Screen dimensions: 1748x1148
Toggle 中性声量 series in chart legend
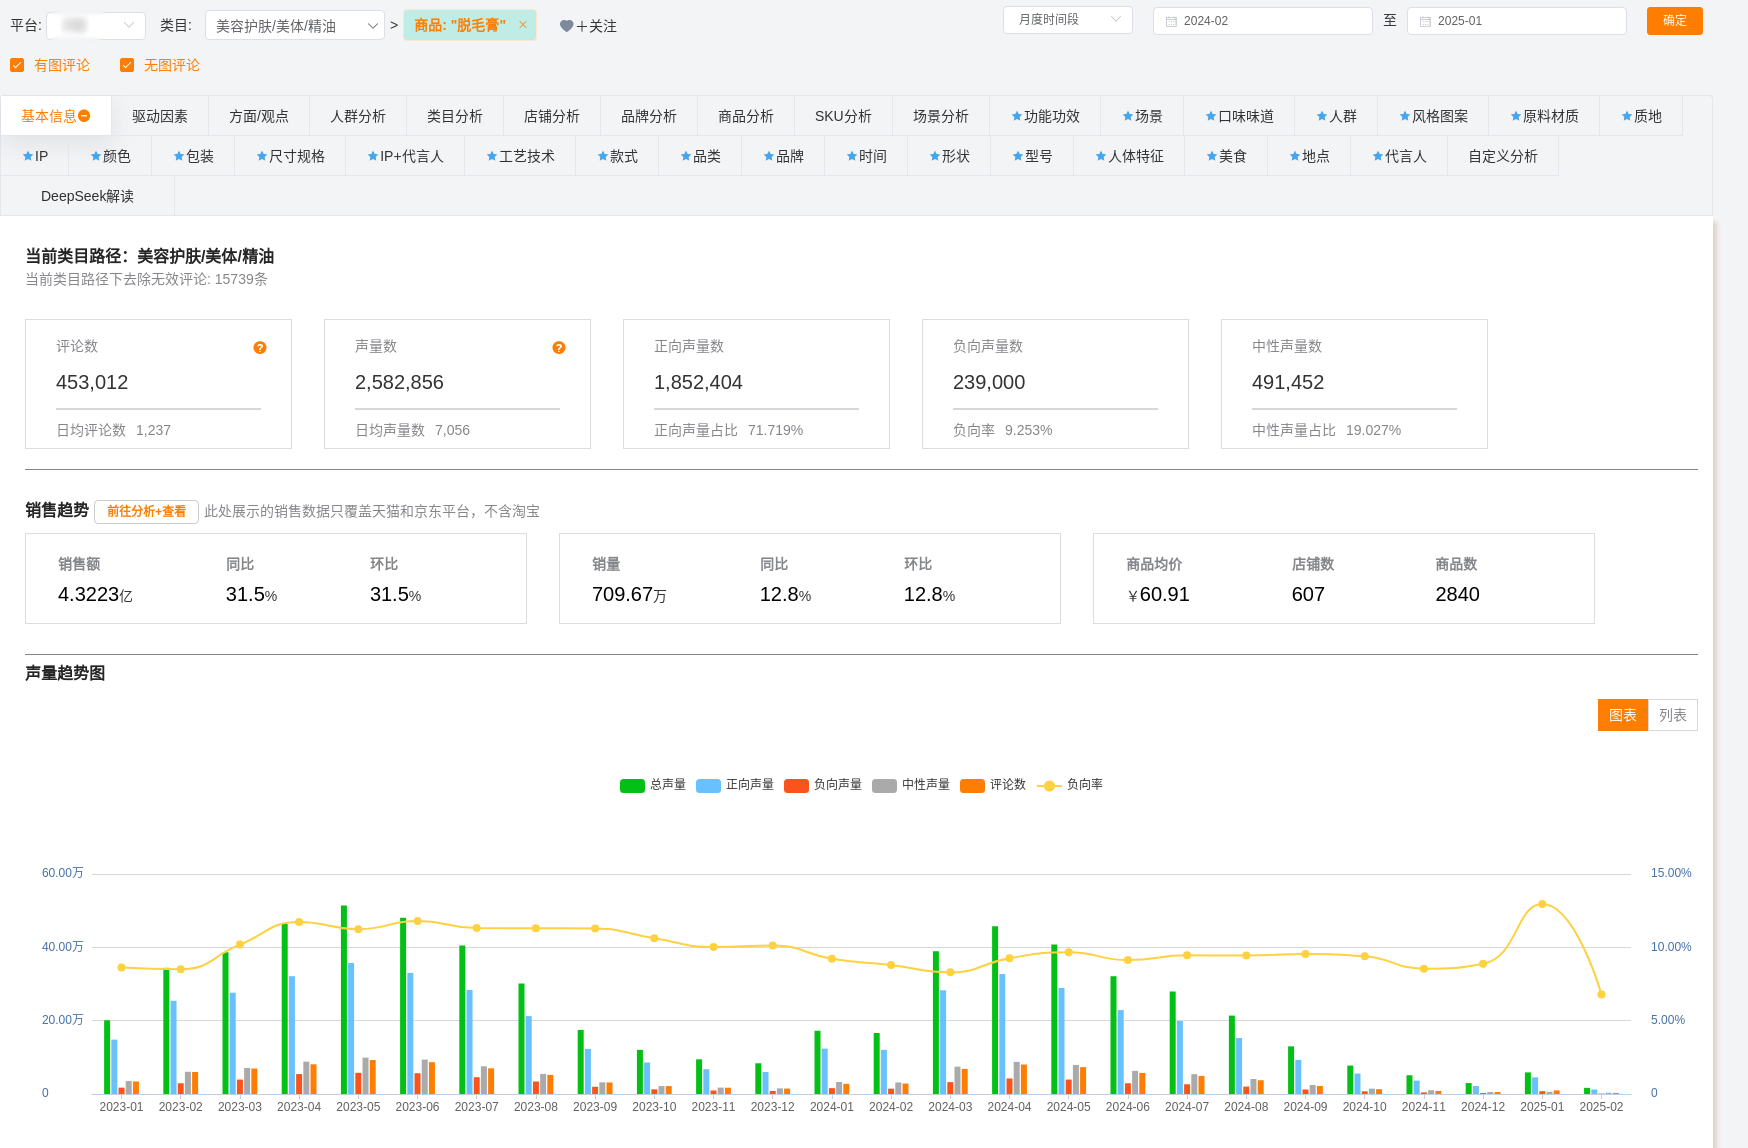pyautogui.click(x=911, y=785)
